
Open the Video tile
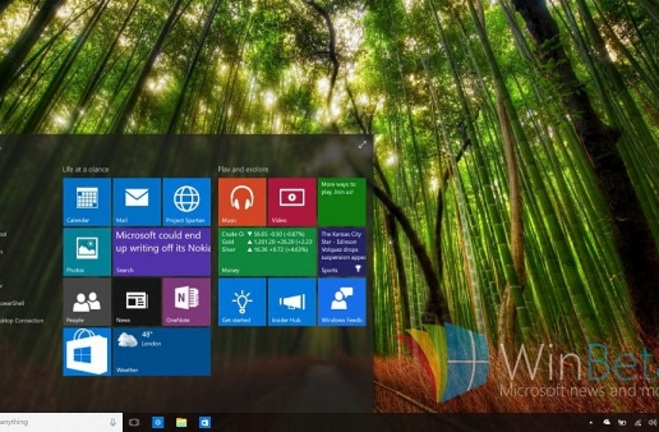(292, 202)
